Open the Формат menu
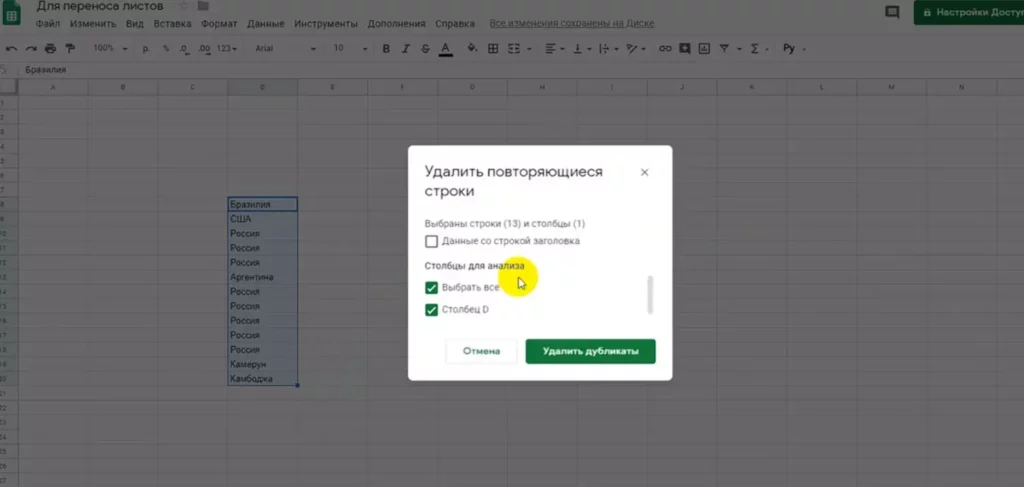Image resolution: width=1024 pixels, height=487 pixels. pos(219,24)
